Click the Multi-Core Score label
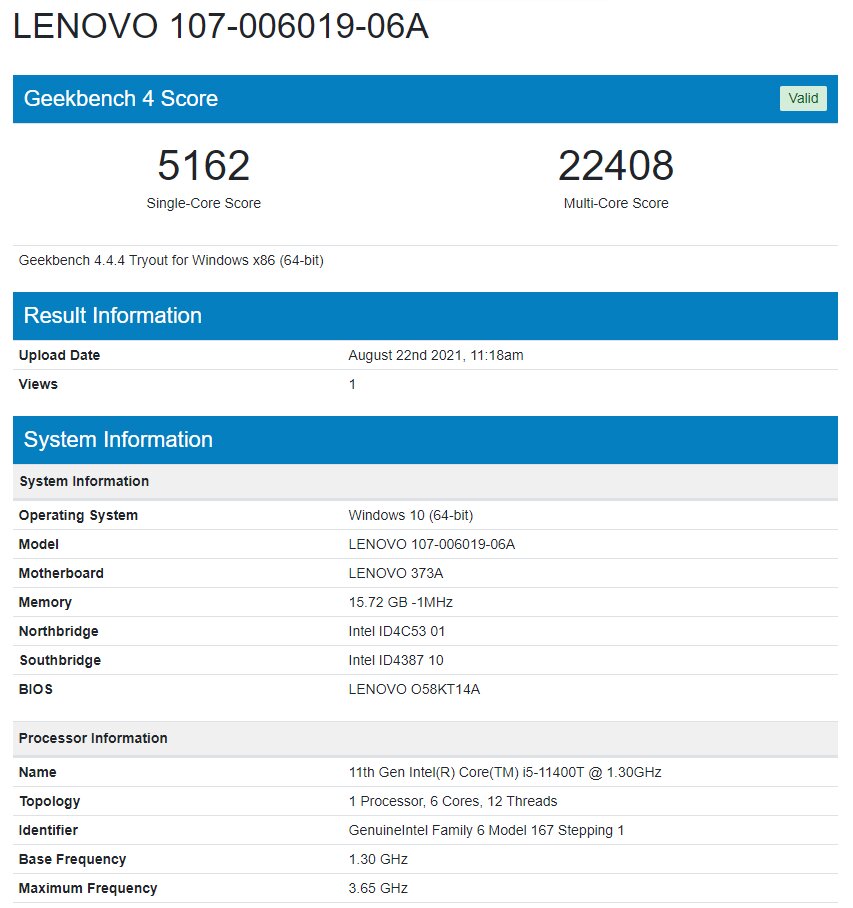853x908 pixels. 616,203
